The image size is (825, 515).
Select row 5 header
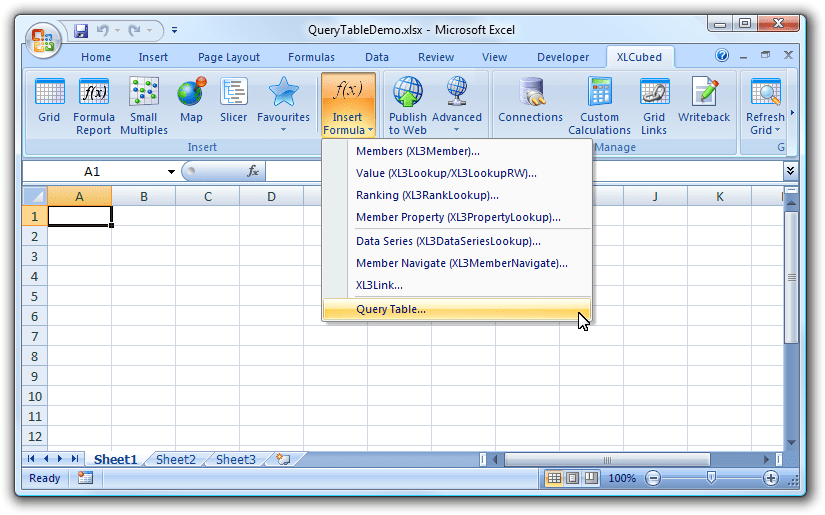35,297
